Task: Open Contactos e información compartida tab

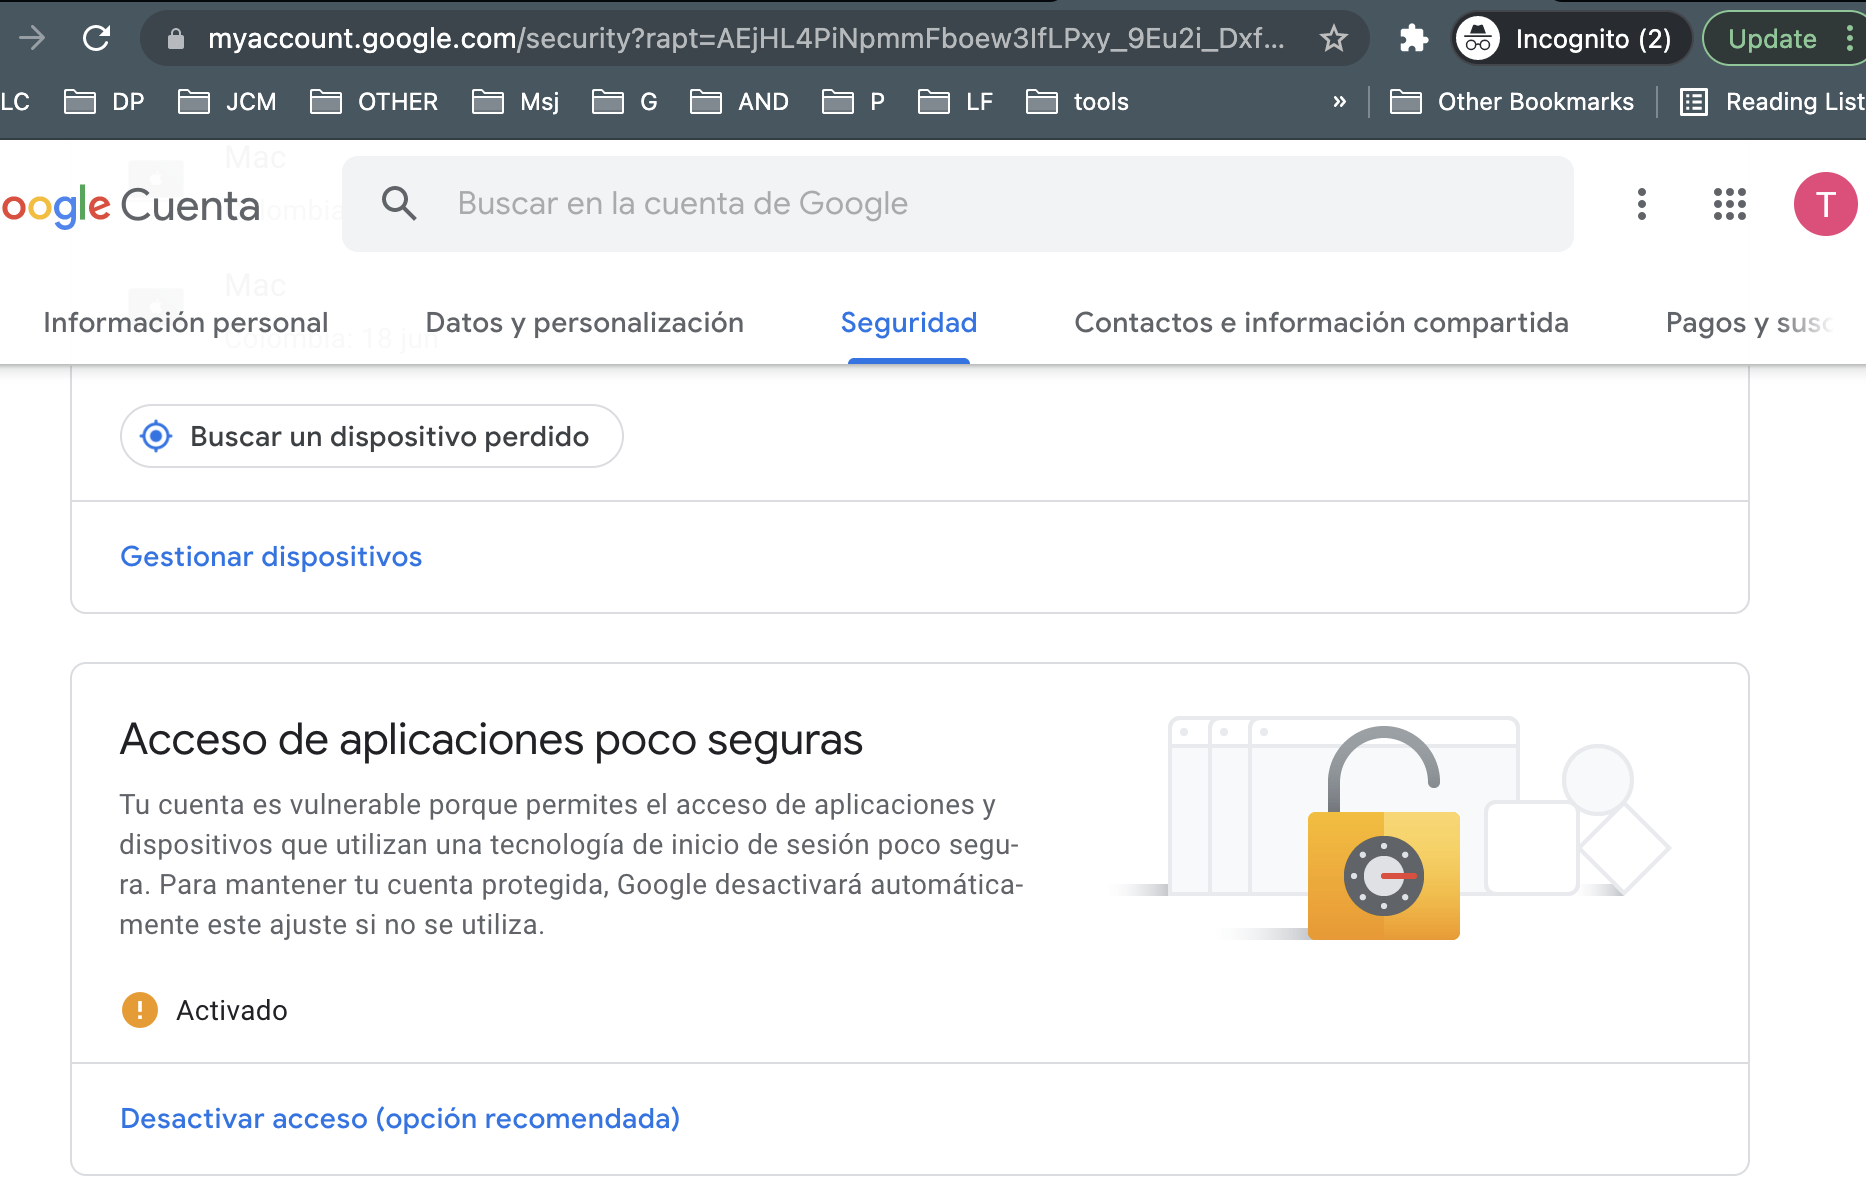Action: [x=1321, y=323]
